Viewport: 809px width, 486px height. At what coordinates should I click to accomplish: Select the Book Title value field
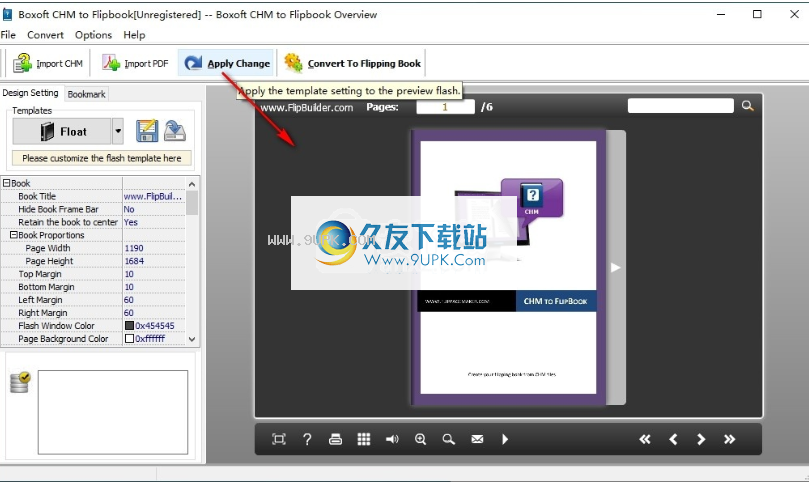[x=153, y=196]
